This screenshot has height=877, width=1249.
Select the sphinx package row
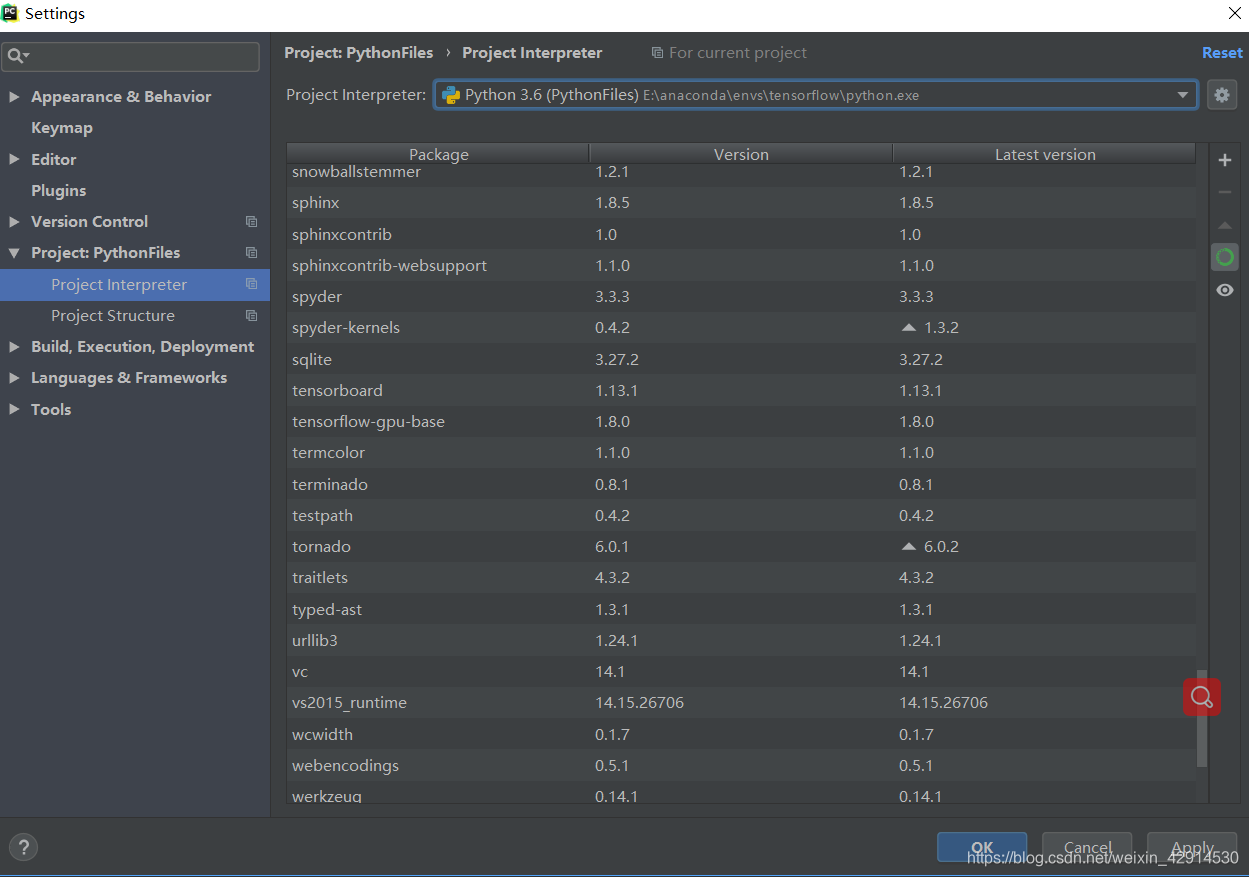pyautogui.click(x=741, y=203)
